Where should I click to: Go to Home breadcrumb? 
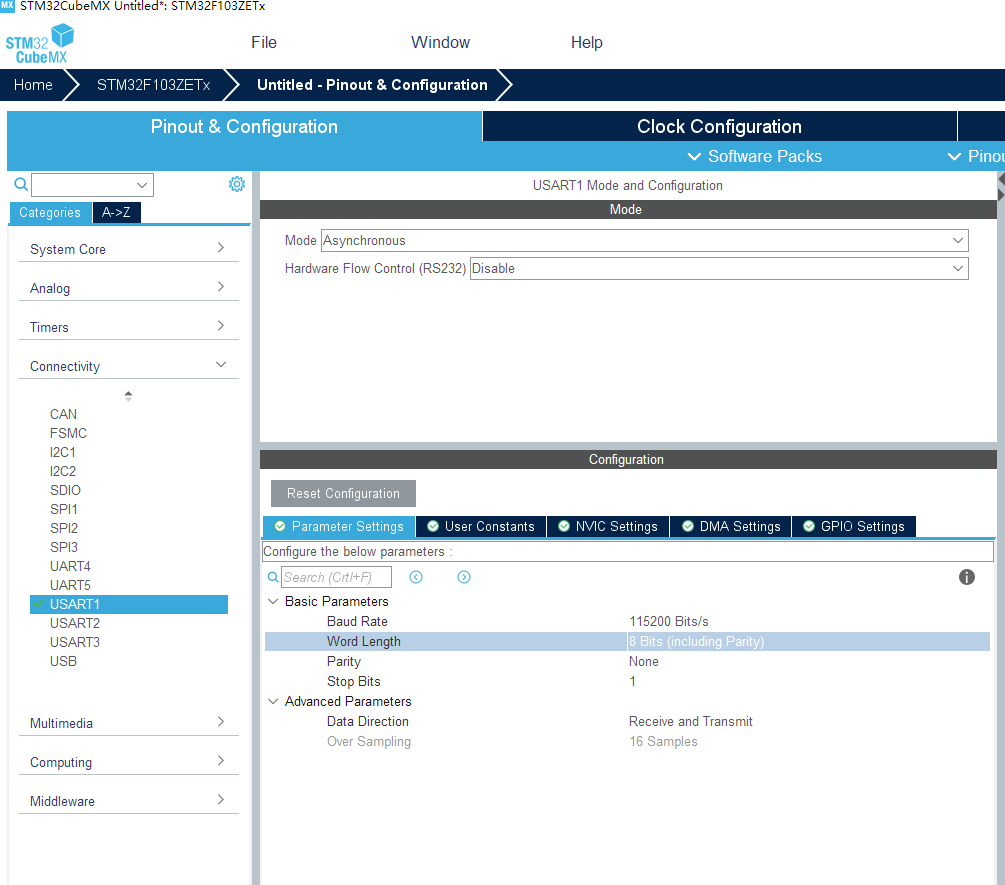(33, 85)
